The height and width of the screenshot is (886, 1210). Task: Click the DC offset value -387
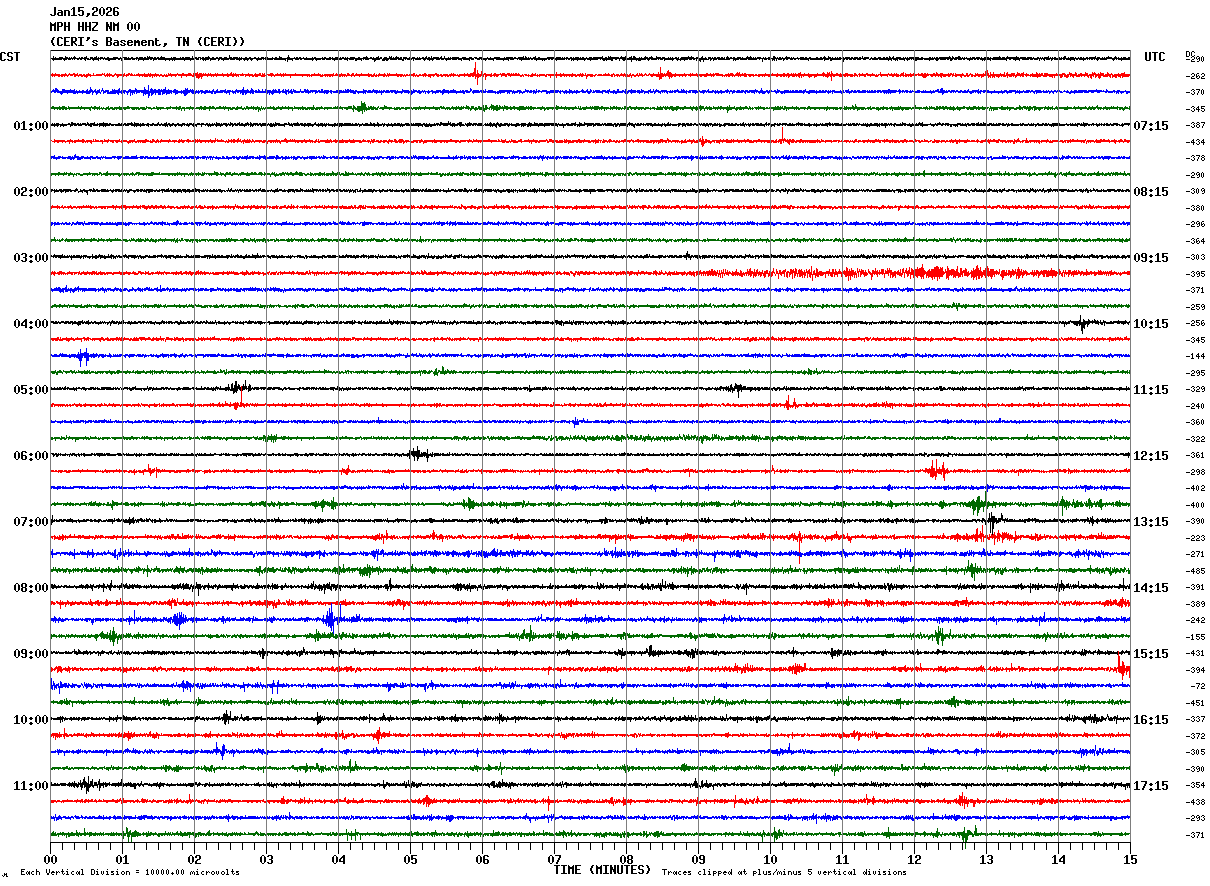pyautogui.click(x=1195, y=125)
